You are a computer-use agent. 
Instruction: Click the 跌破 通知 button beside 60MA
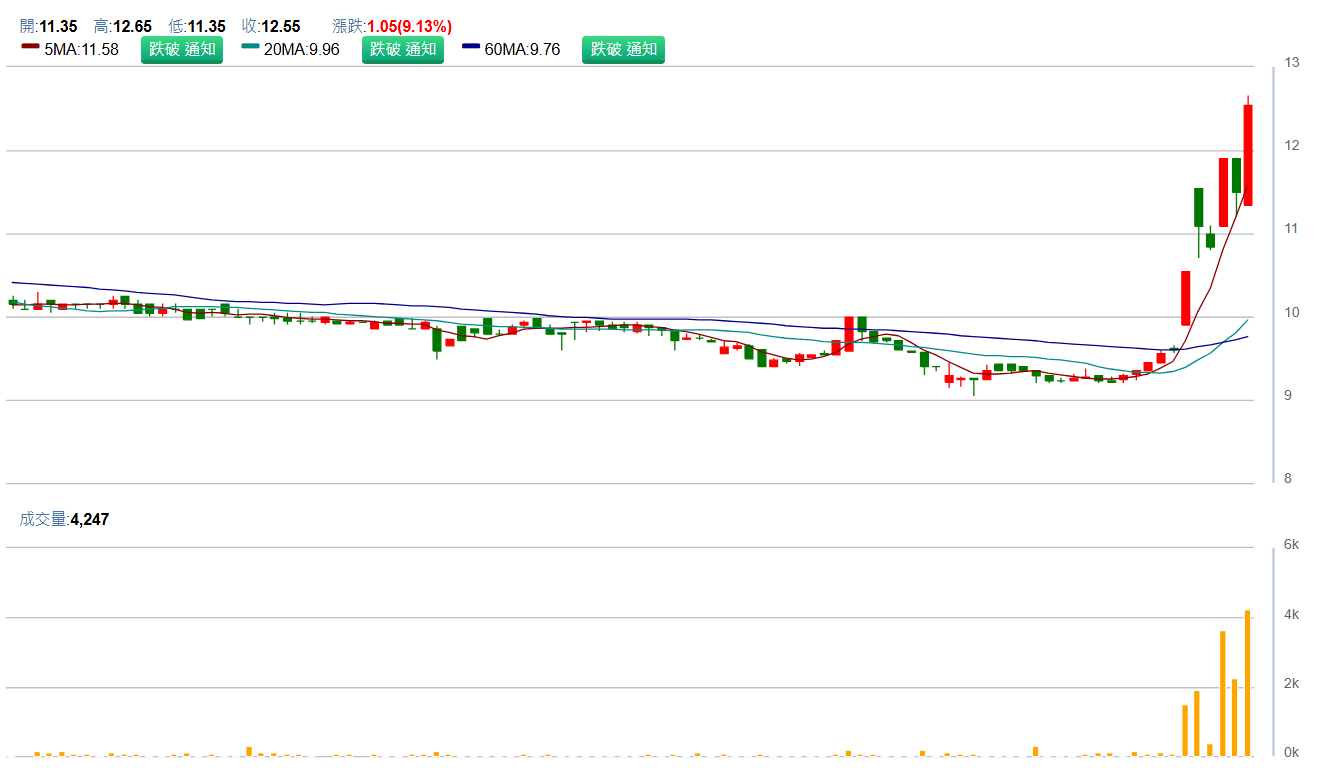coord(624,49)
